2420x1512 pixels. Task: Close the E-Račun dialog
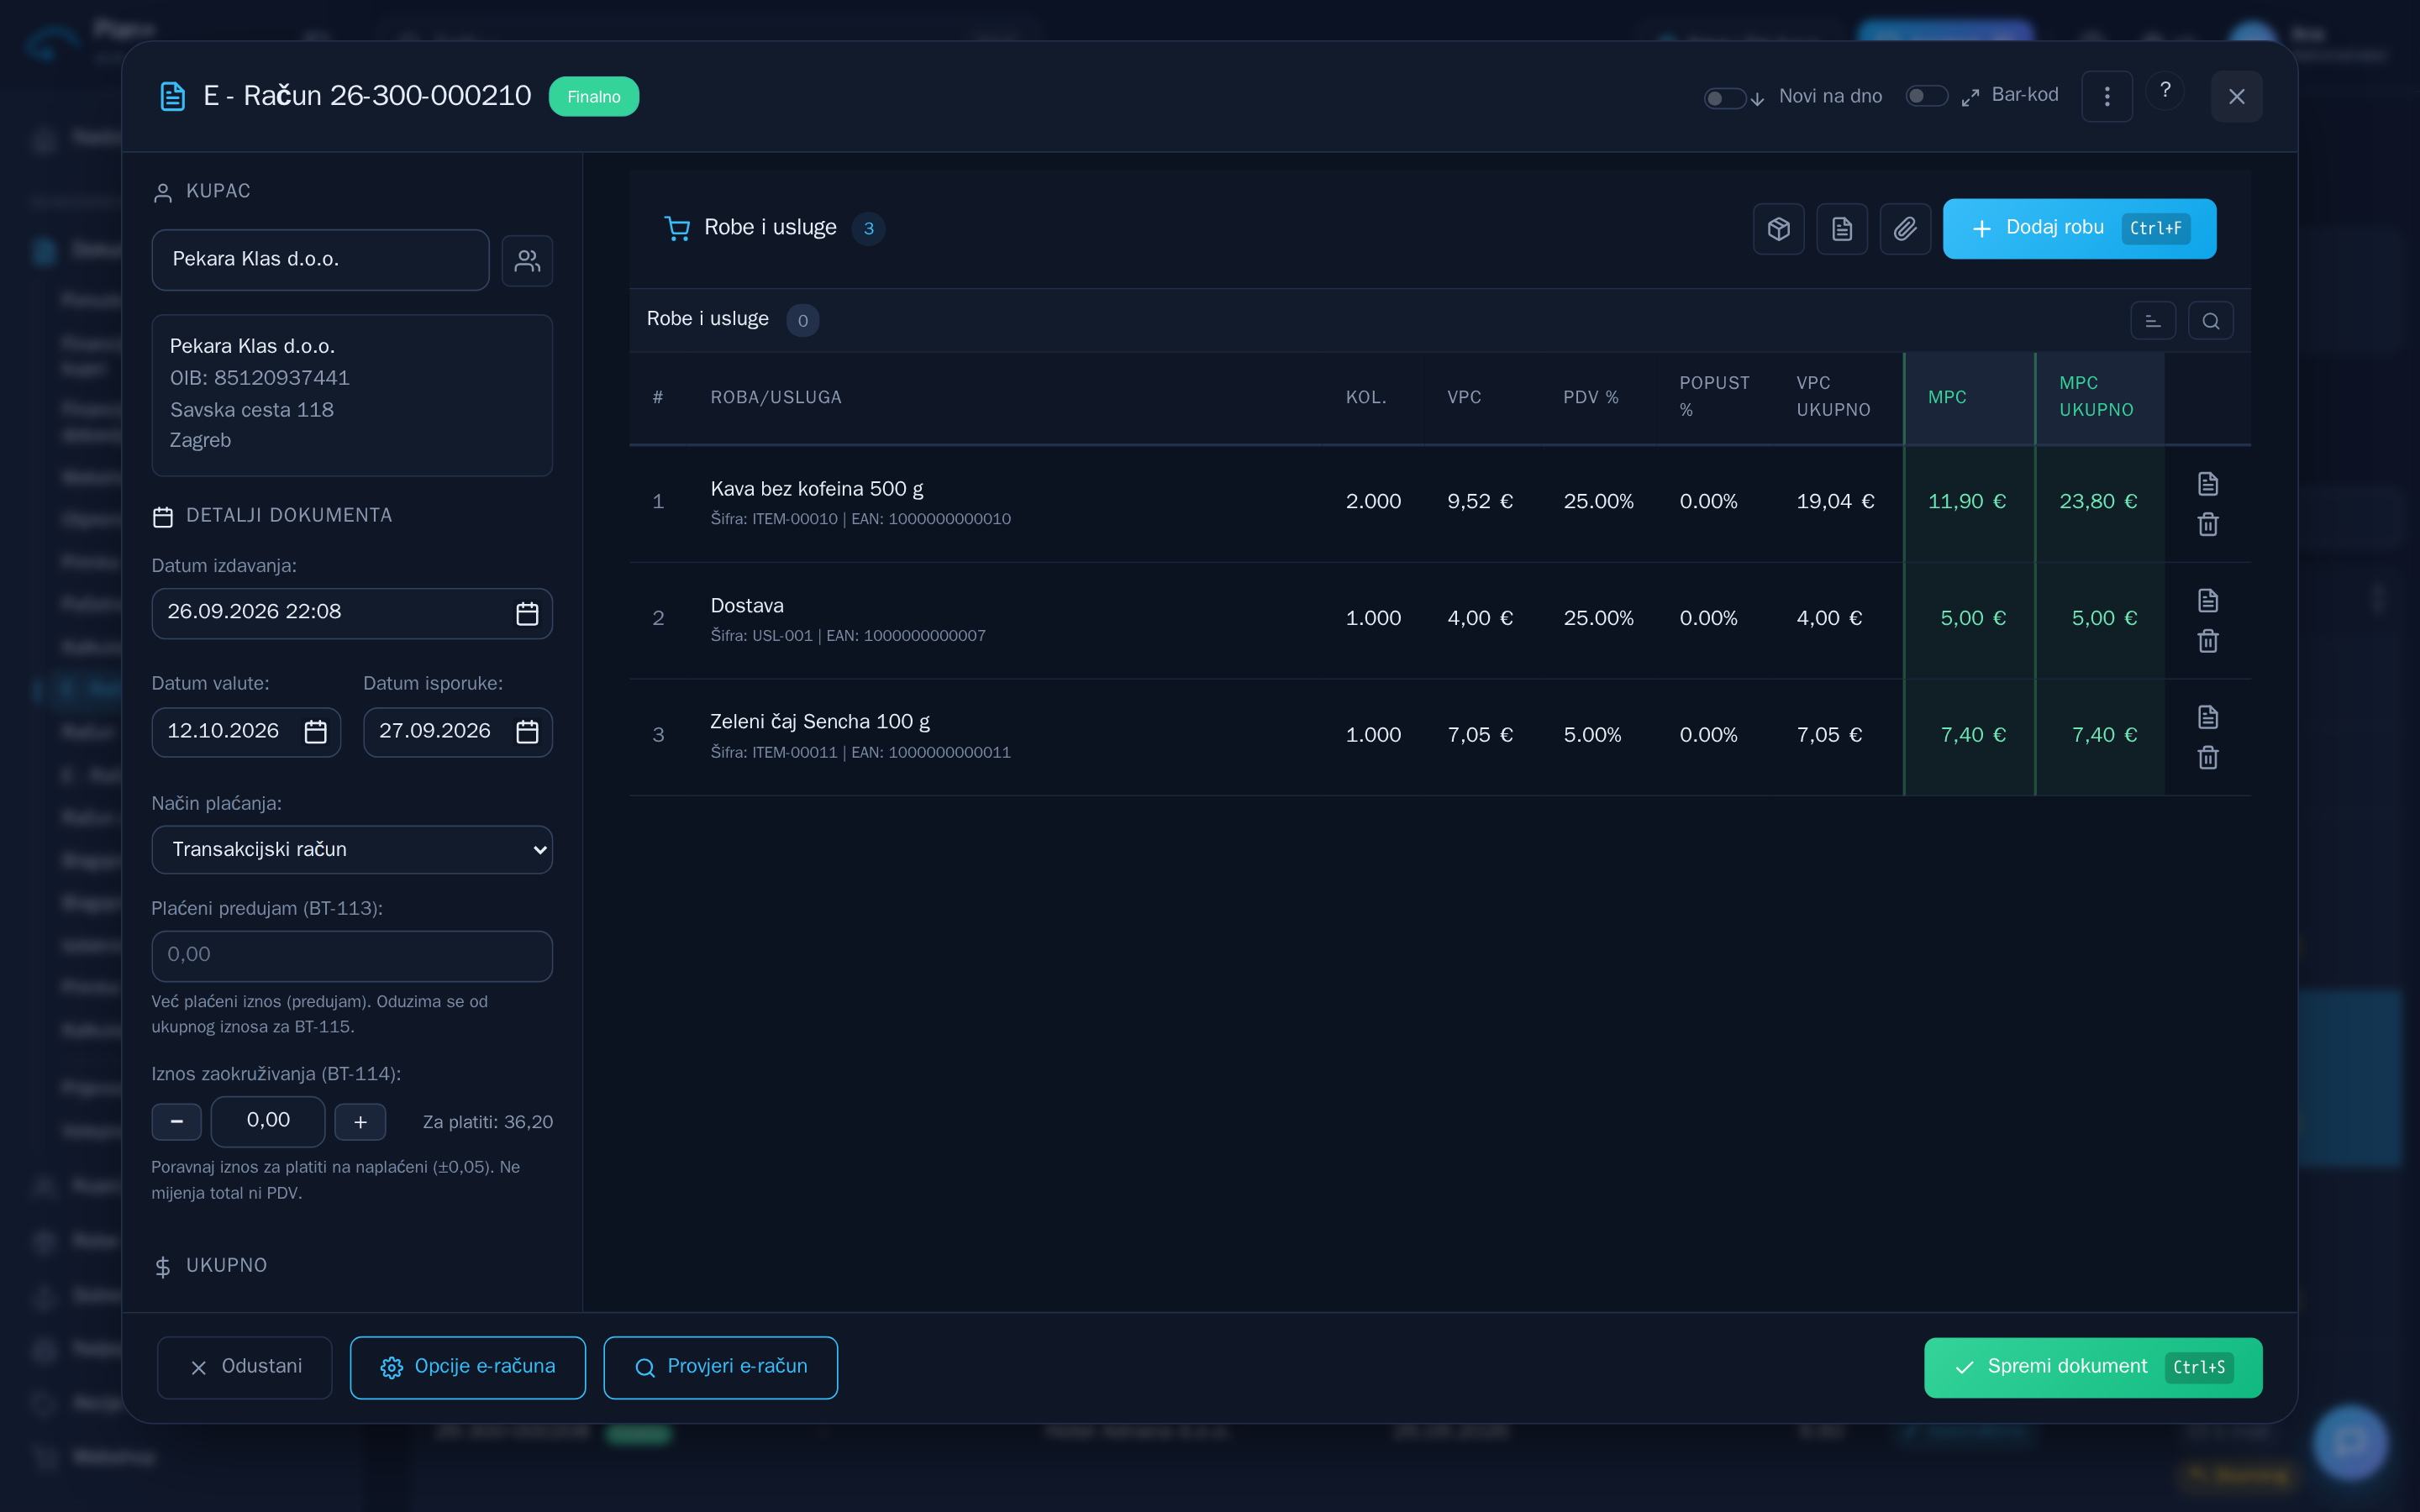click(x=2237, y=96)
